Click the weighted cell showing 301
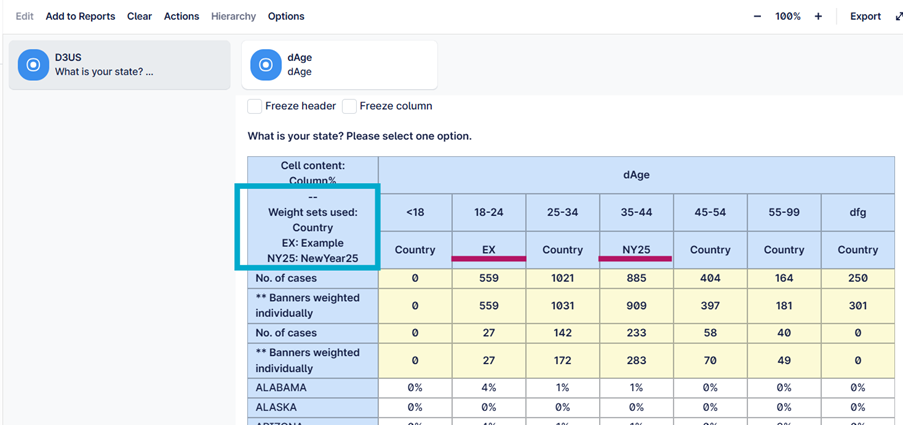This screenshot has height=425, width=903. click(x=858, y=306)
